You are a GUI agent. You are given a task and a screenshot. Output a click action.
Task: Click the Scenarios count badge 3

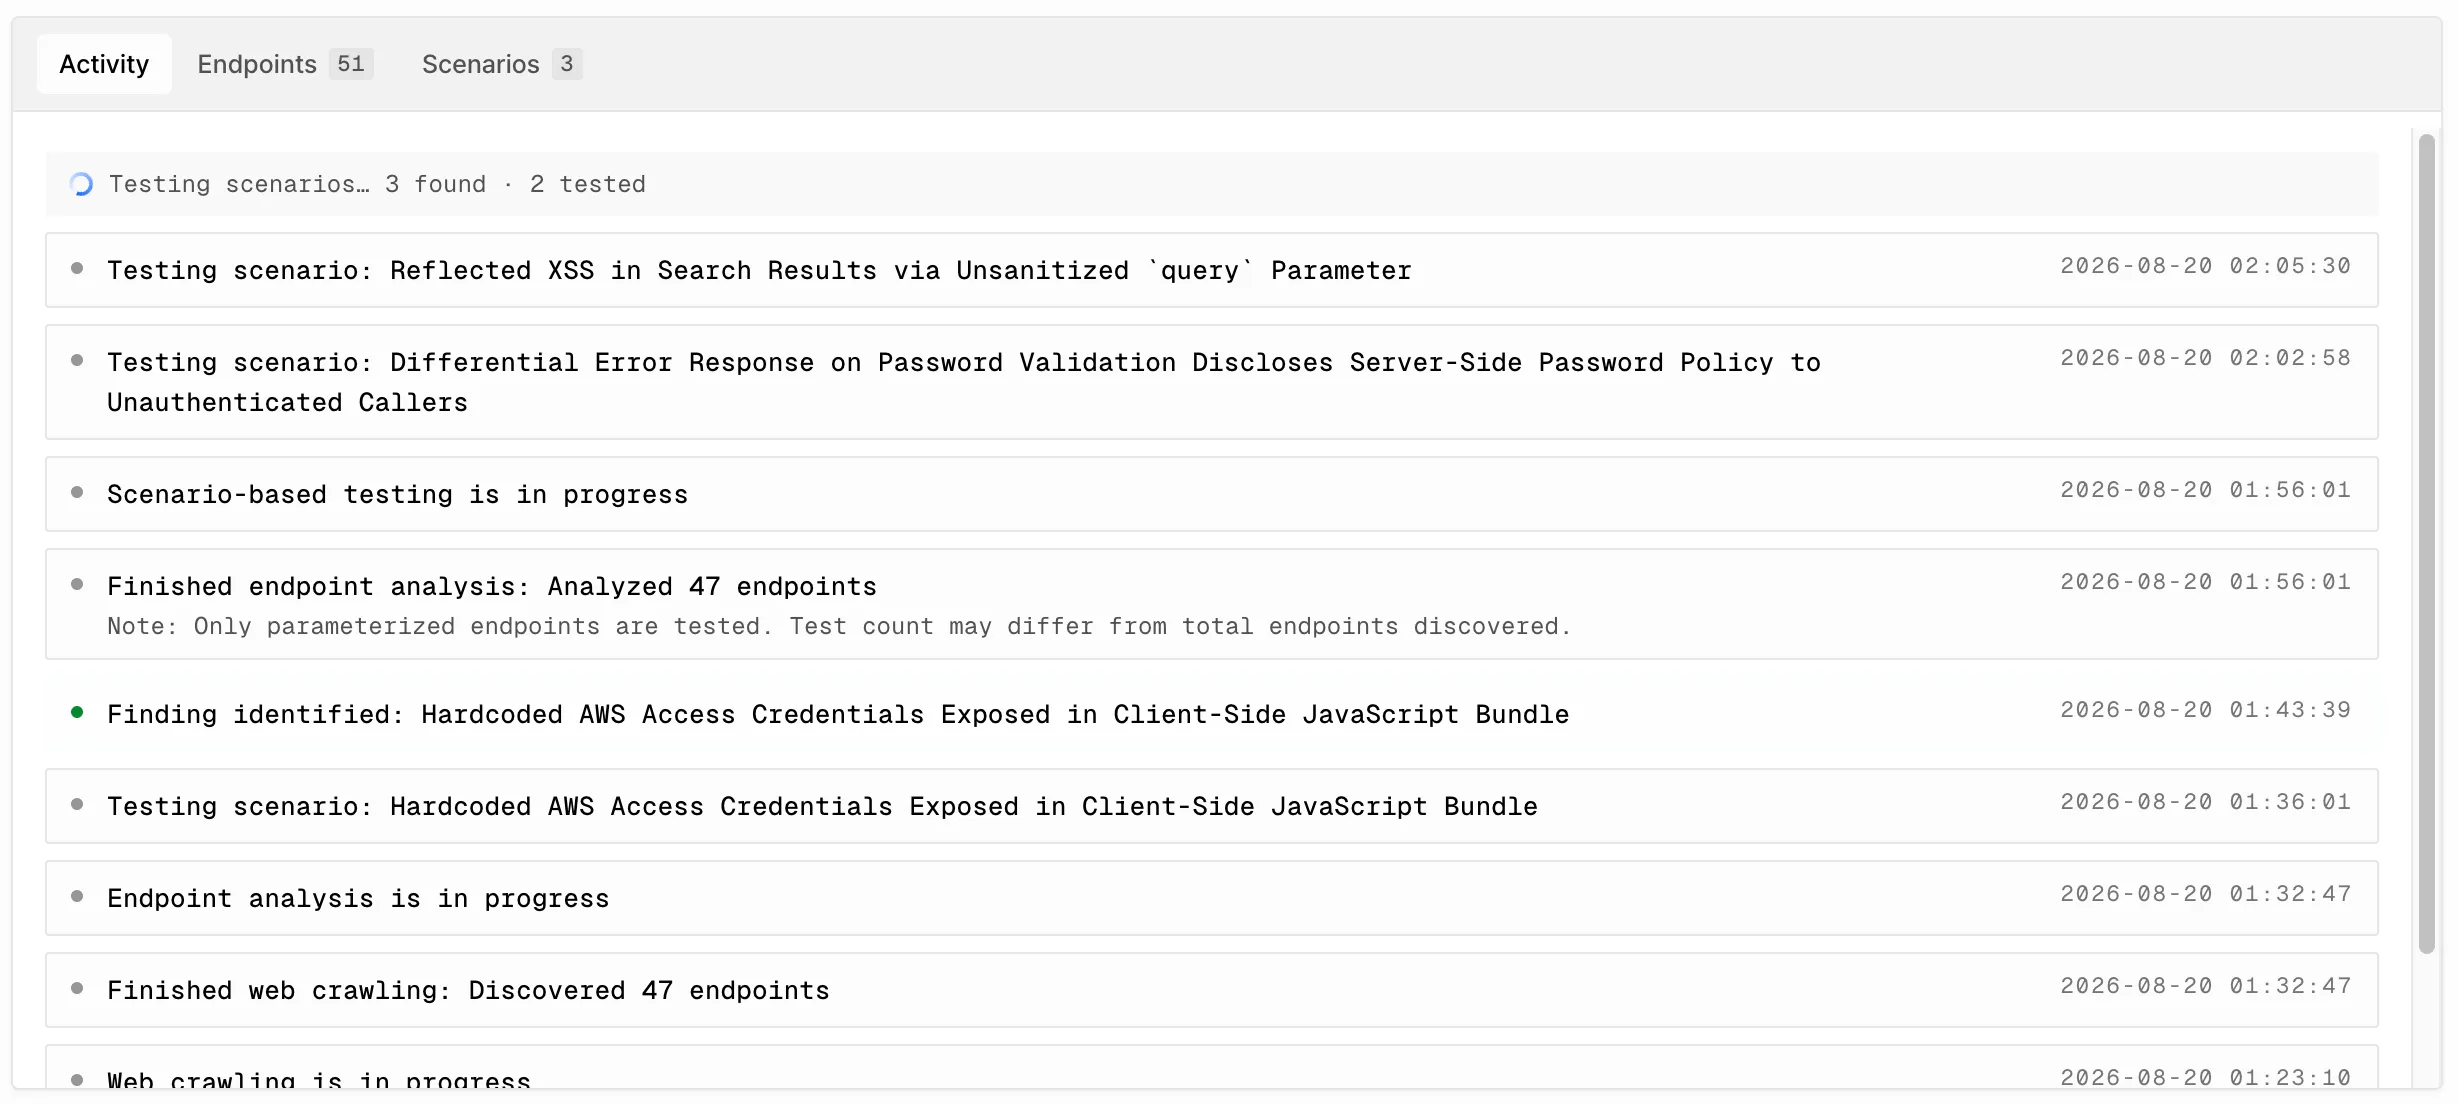tap(567, 64)
